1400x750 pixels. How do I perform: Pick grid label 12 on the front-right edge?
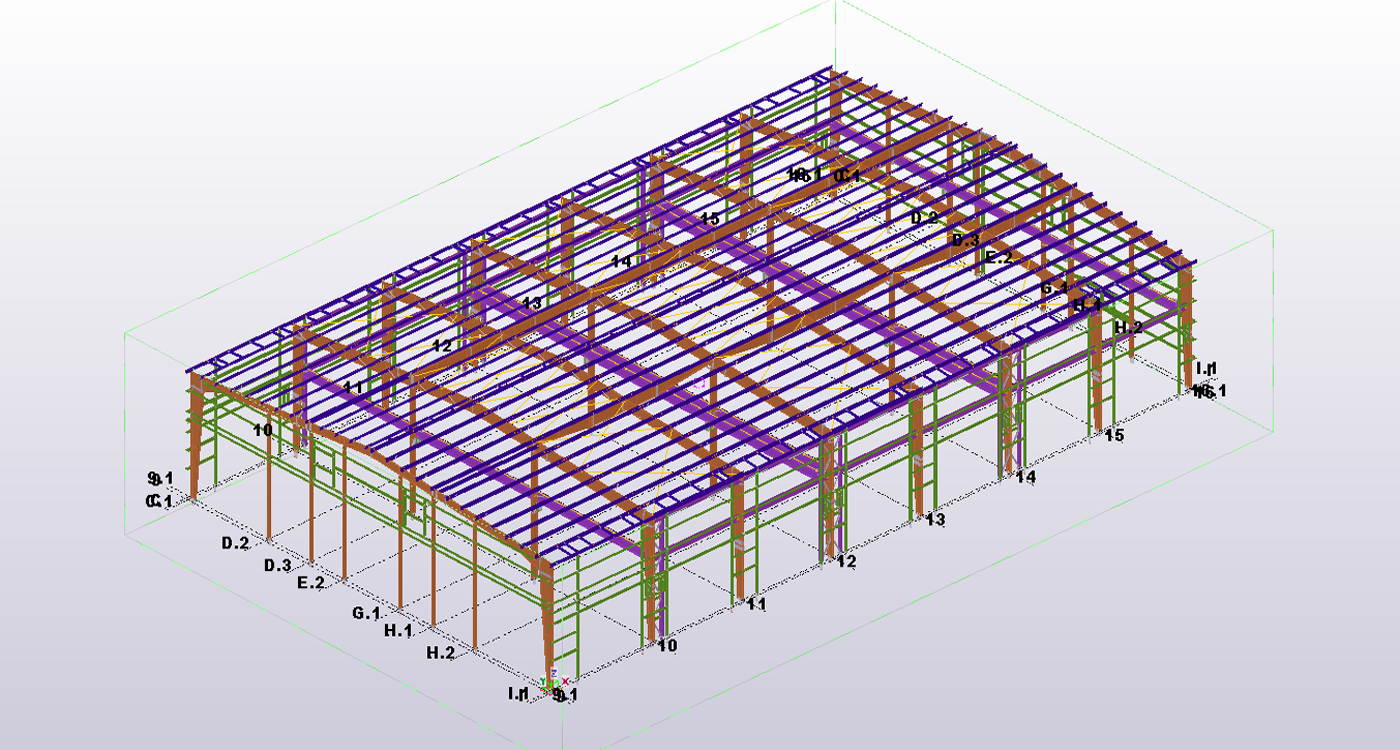[x=846, y=562]
